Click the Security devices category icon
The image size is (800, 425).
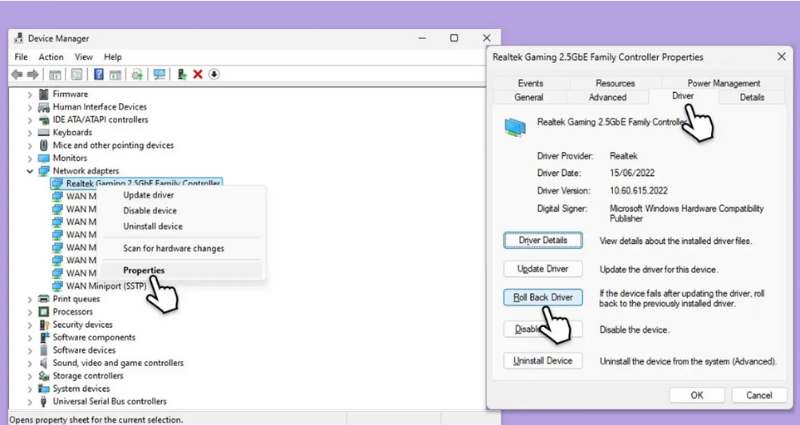pos(44,324)
